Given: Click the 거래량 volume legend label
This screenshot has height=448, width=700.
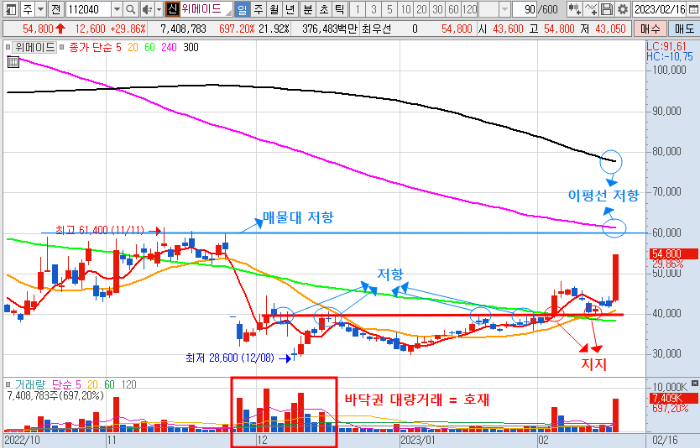Looking at the screenshot, I should [30, 385].
